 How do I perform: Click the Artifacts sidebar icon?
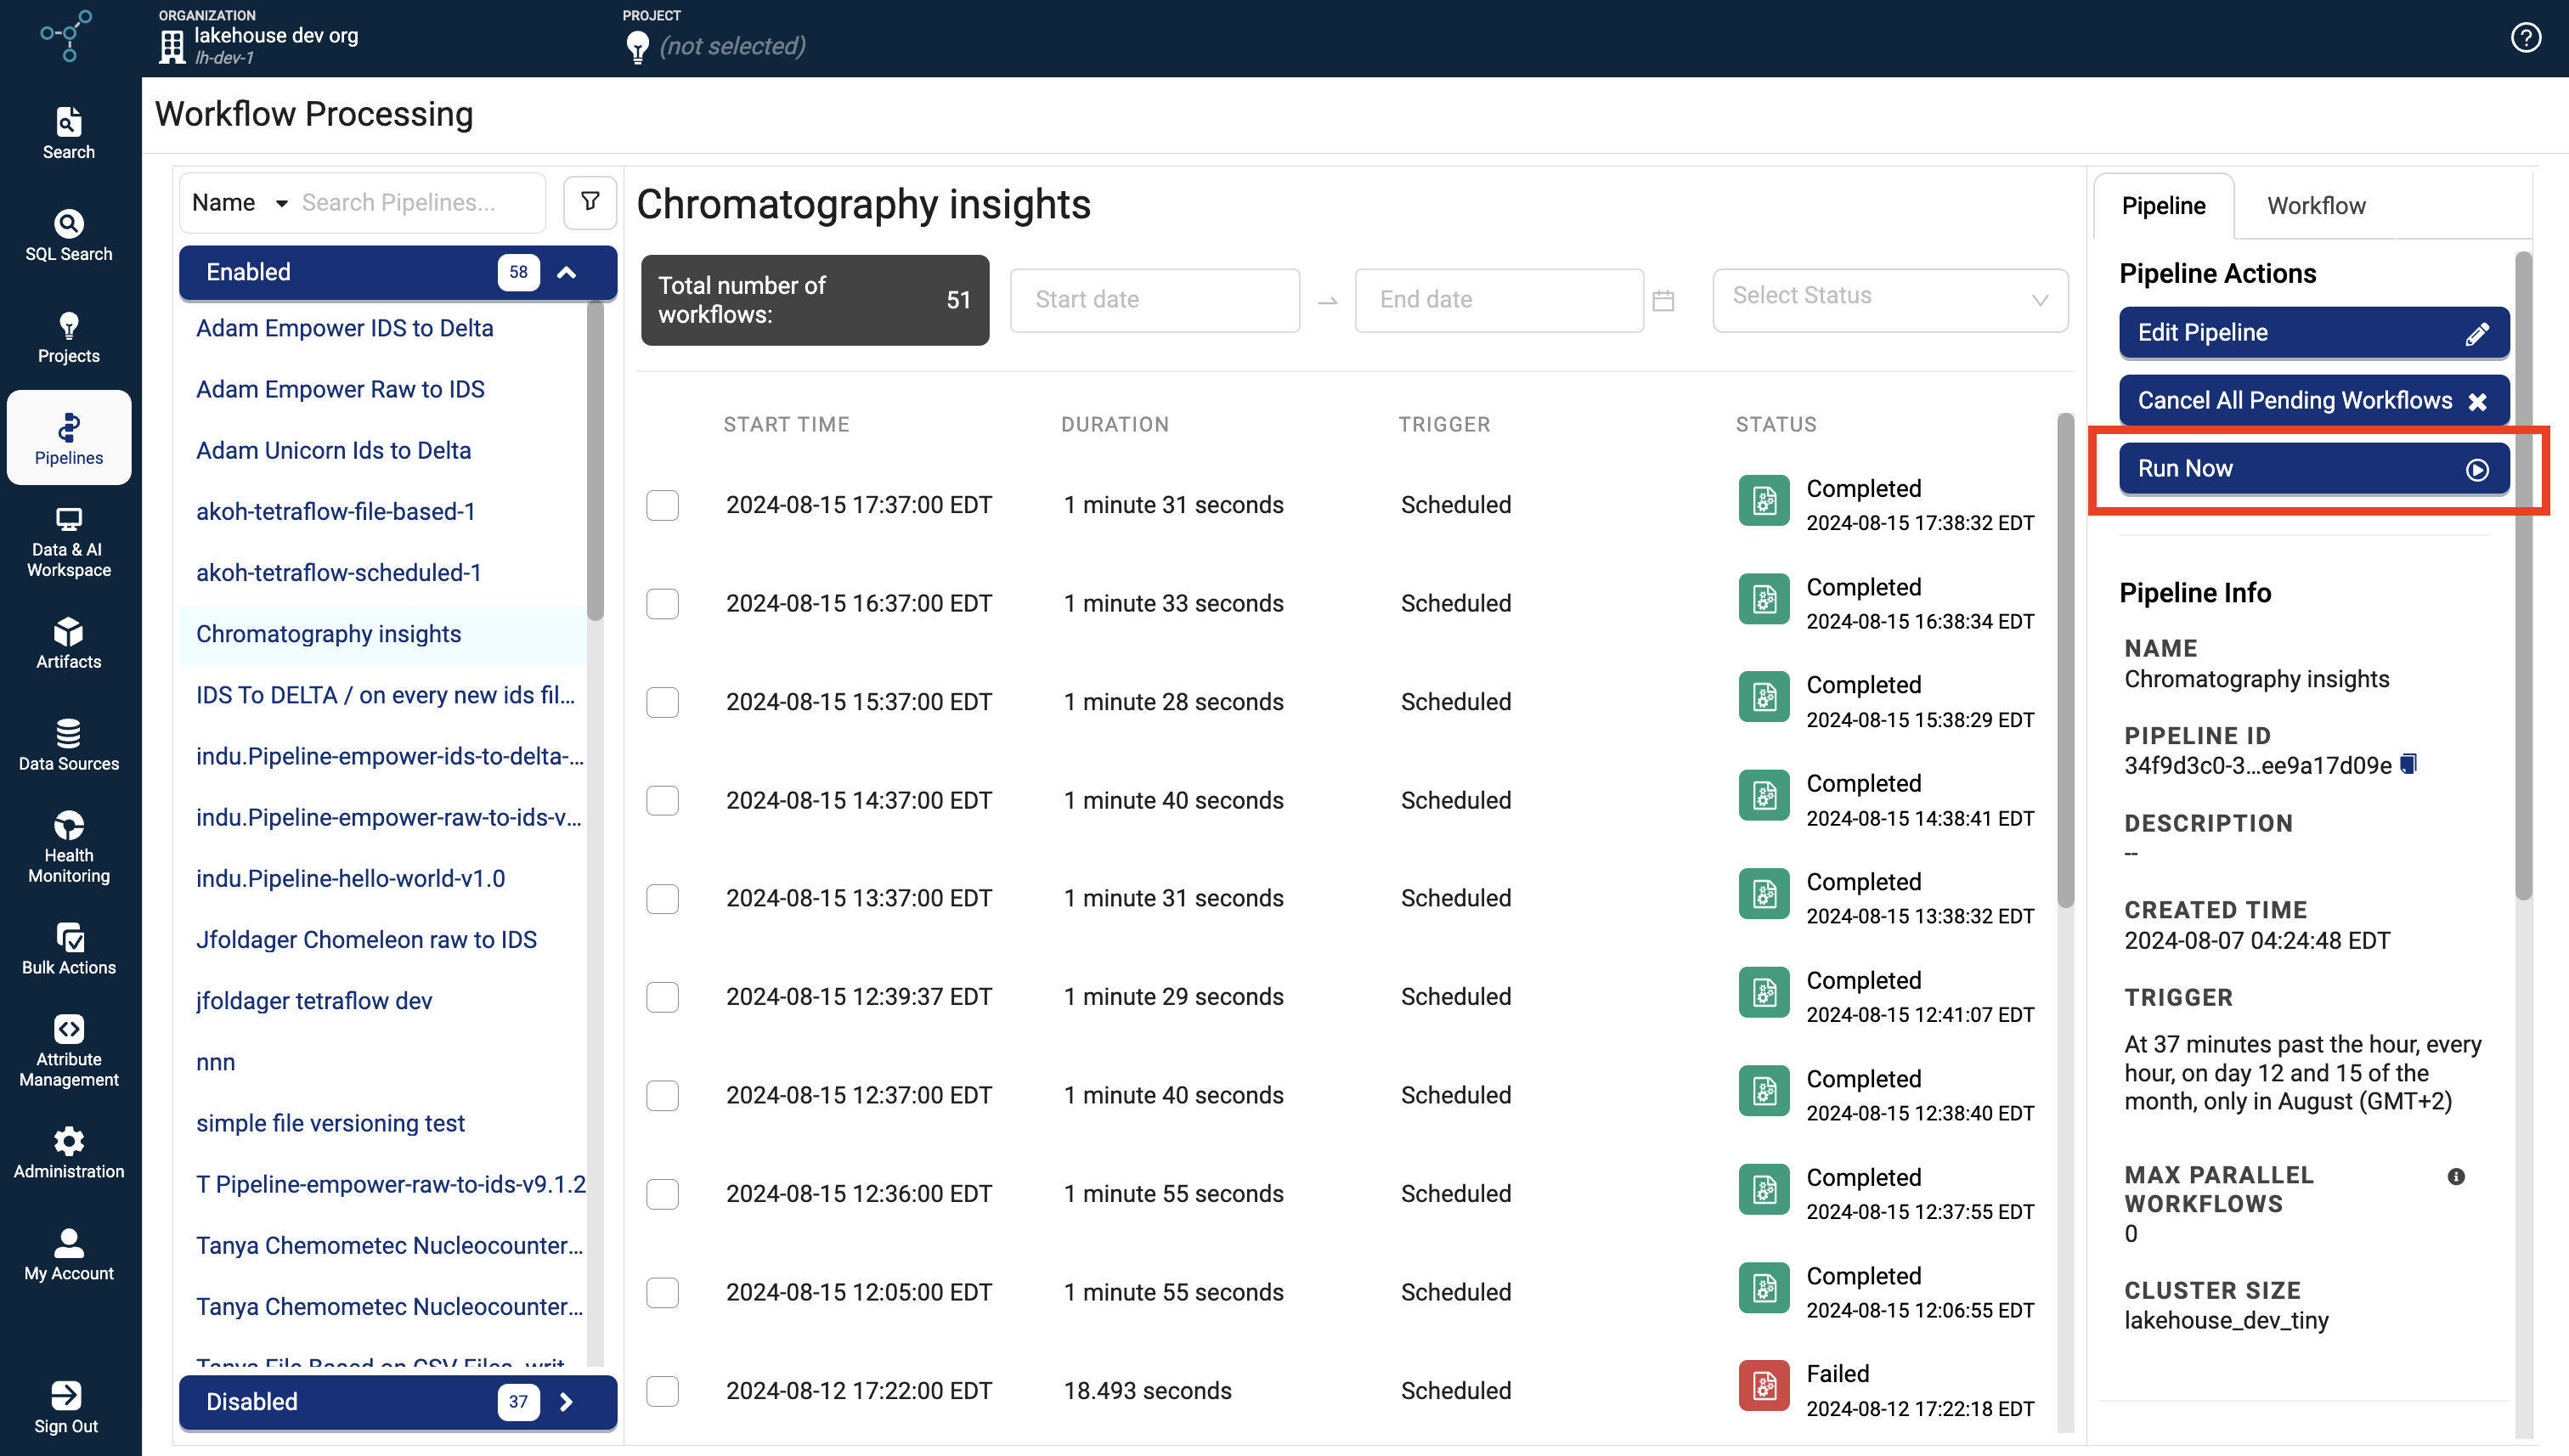(x=69, y=644)
